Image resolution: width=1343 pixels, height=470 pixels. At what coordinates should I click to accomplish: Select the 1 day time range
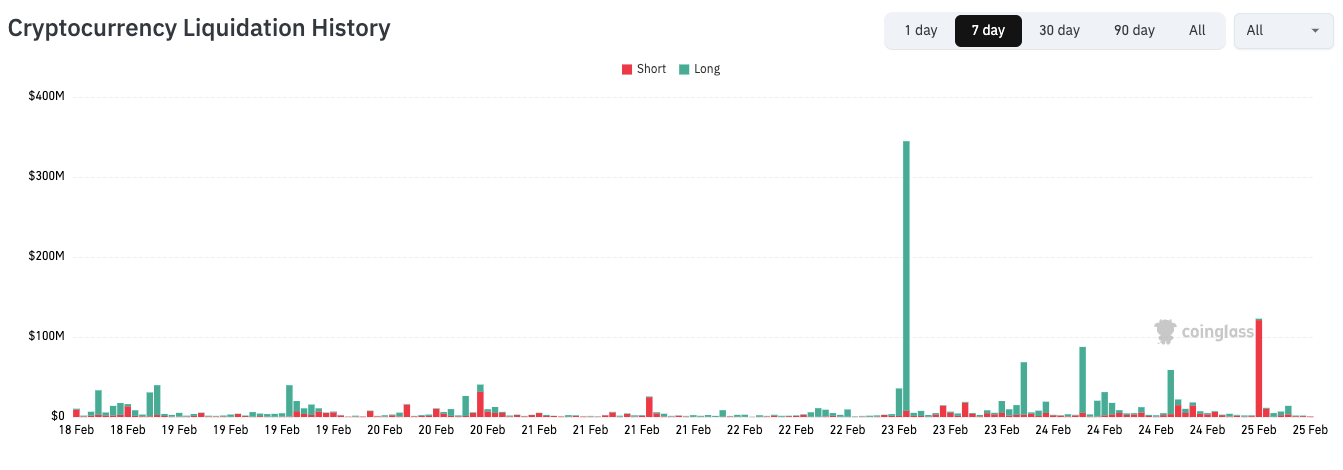(x=920, y=30)
